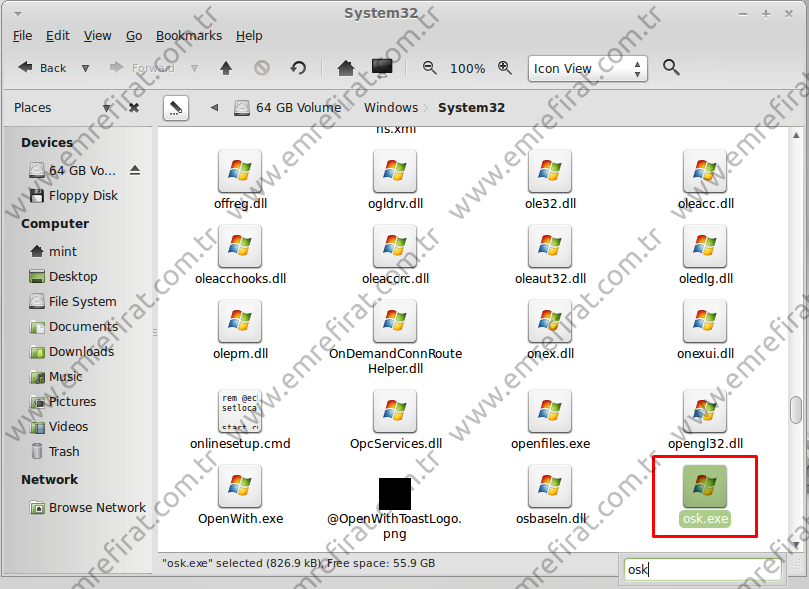Eject the 64 GB volume
Viewport: 809px width, 589px height.
click(x=135, y=170)
